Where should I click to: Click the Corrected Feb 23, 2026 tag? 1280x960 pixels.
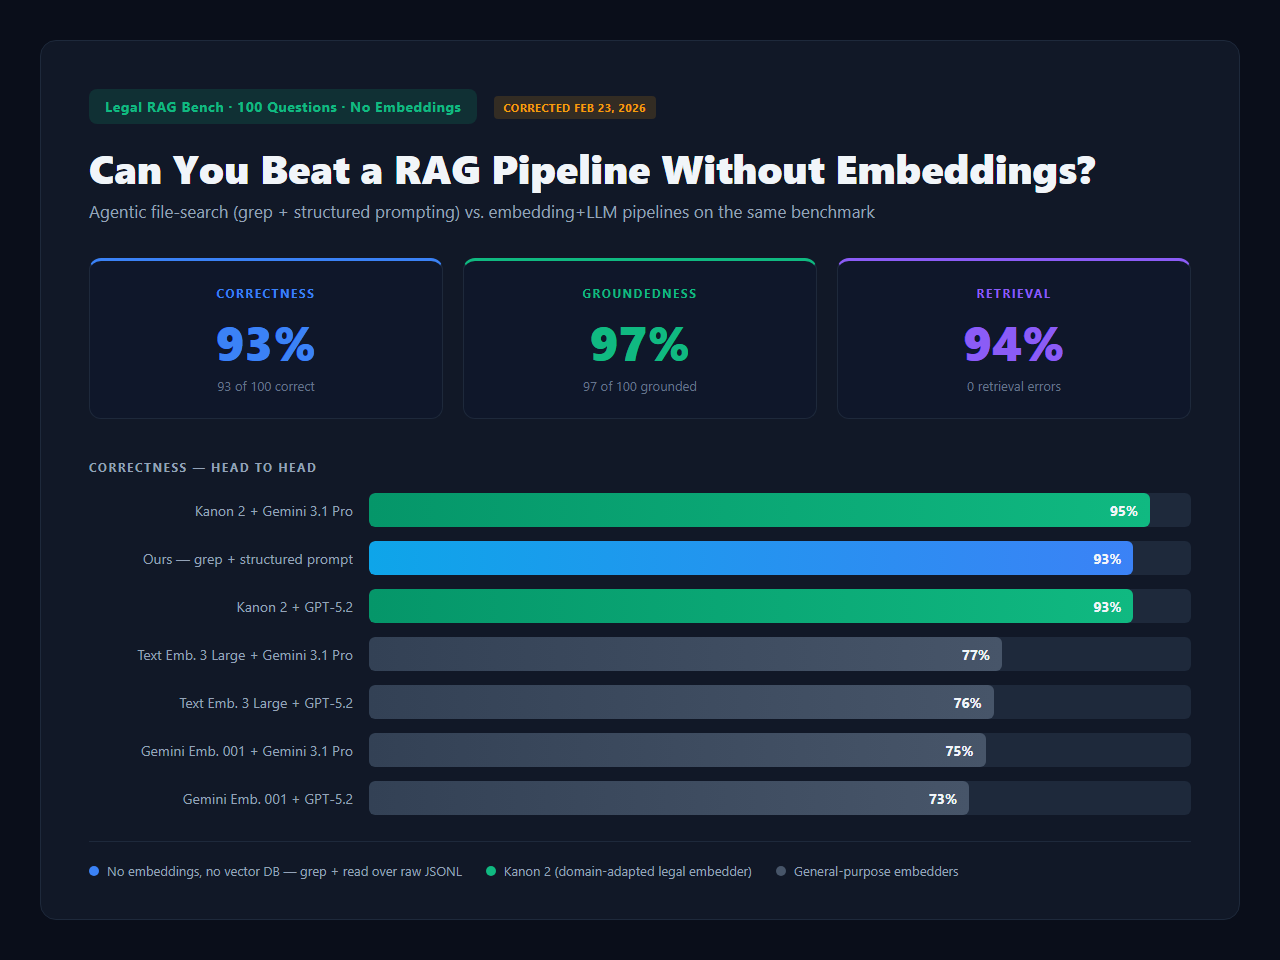tap(575, 108)
